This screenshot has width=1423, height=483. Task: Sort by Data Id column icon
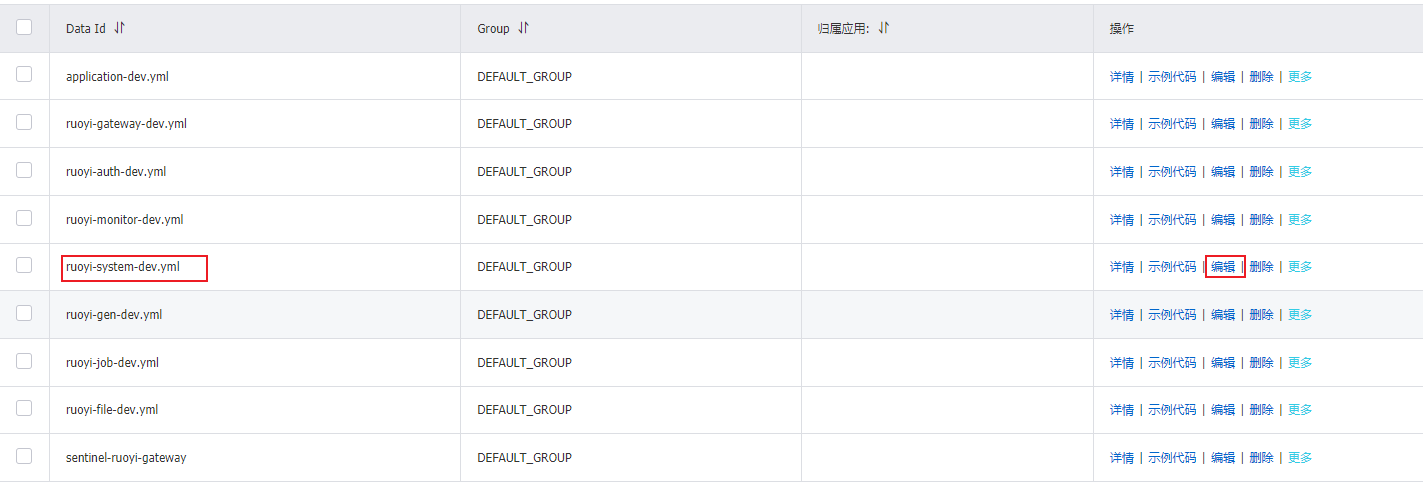120,28
